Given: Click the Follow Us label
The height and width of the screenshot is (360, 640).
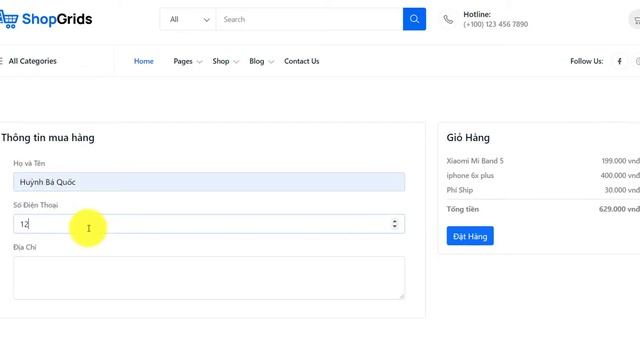Looking at the screenshot, I should click(x=587, y=61).
